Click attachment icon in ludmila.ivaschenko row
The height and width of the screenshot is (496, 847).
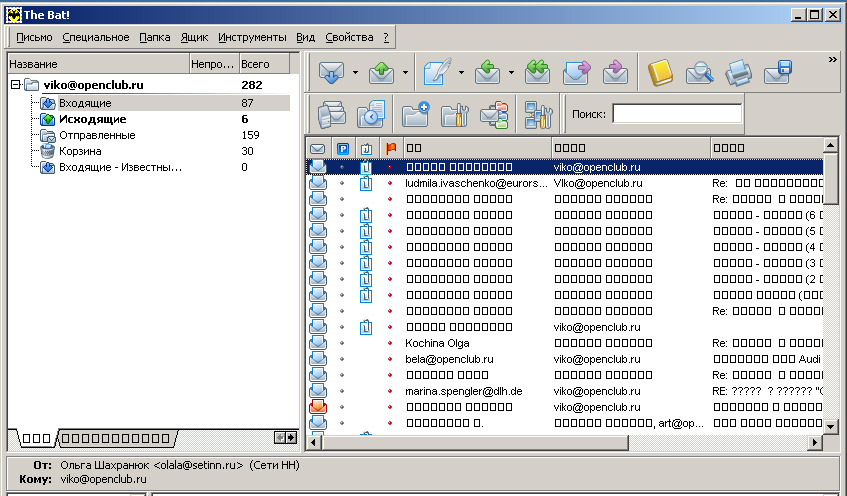pos(366,183)
